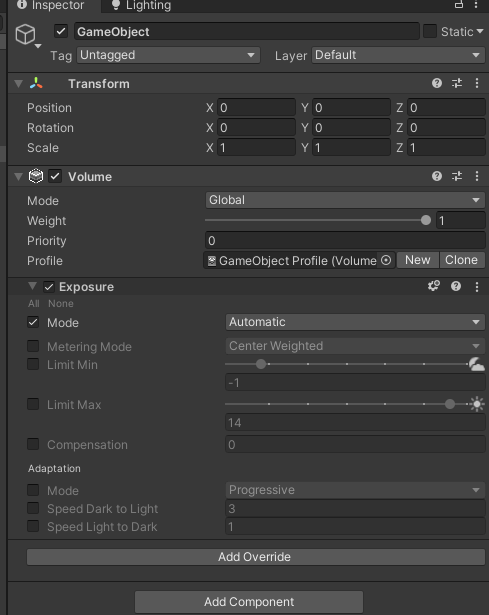
Task: Open Transform presets slider icon
Action: 457,83
